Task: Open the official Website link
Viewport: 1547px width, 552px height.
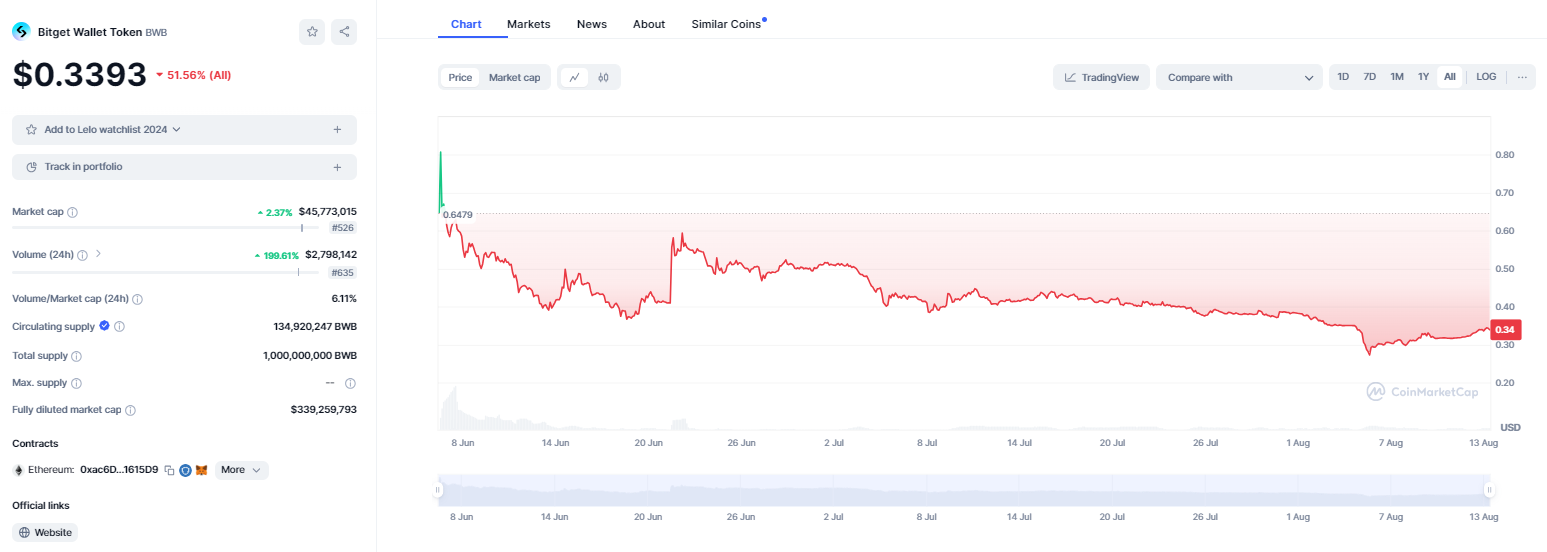Action: click(x=45, y=532)
